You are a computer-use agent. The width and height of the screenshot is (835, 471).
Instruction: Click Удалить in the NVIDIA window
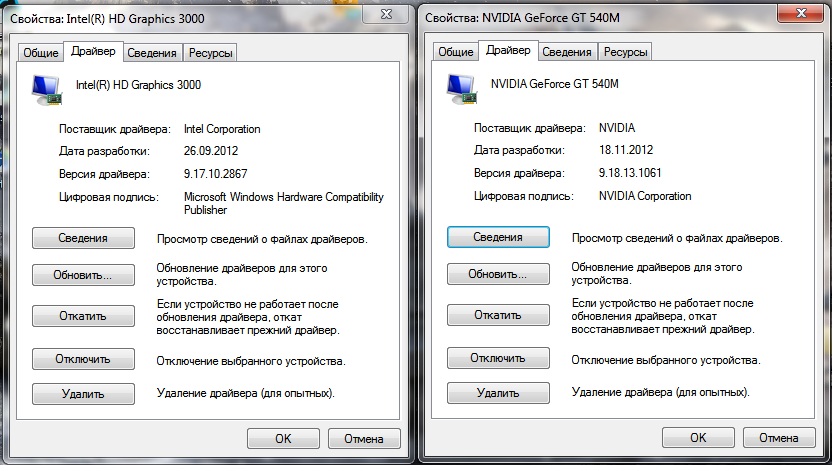click(498, 393)
